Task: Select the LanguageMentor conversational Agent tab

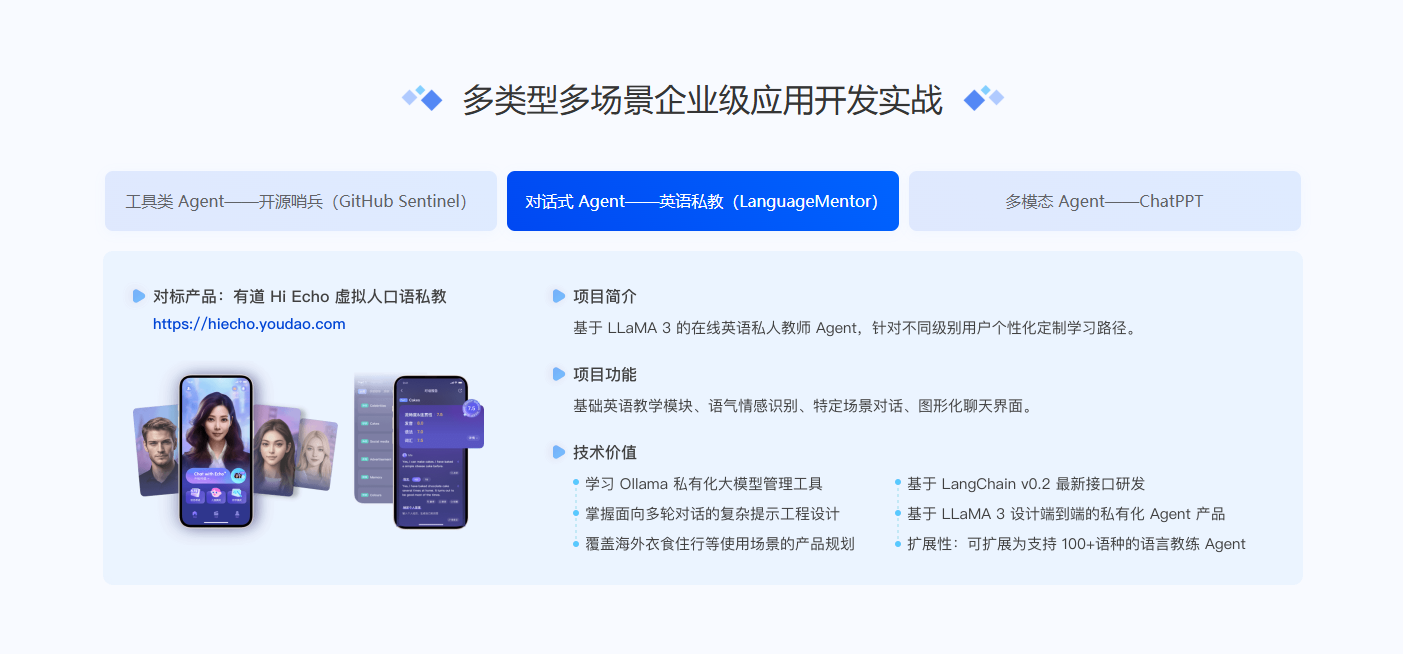Action: pos(702,201)
